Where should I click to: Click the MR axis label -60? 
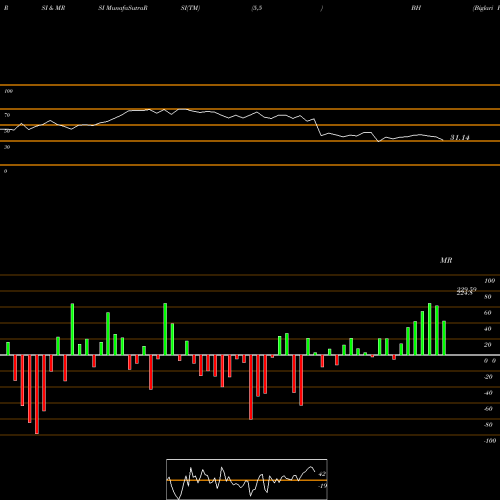[488, 409]
